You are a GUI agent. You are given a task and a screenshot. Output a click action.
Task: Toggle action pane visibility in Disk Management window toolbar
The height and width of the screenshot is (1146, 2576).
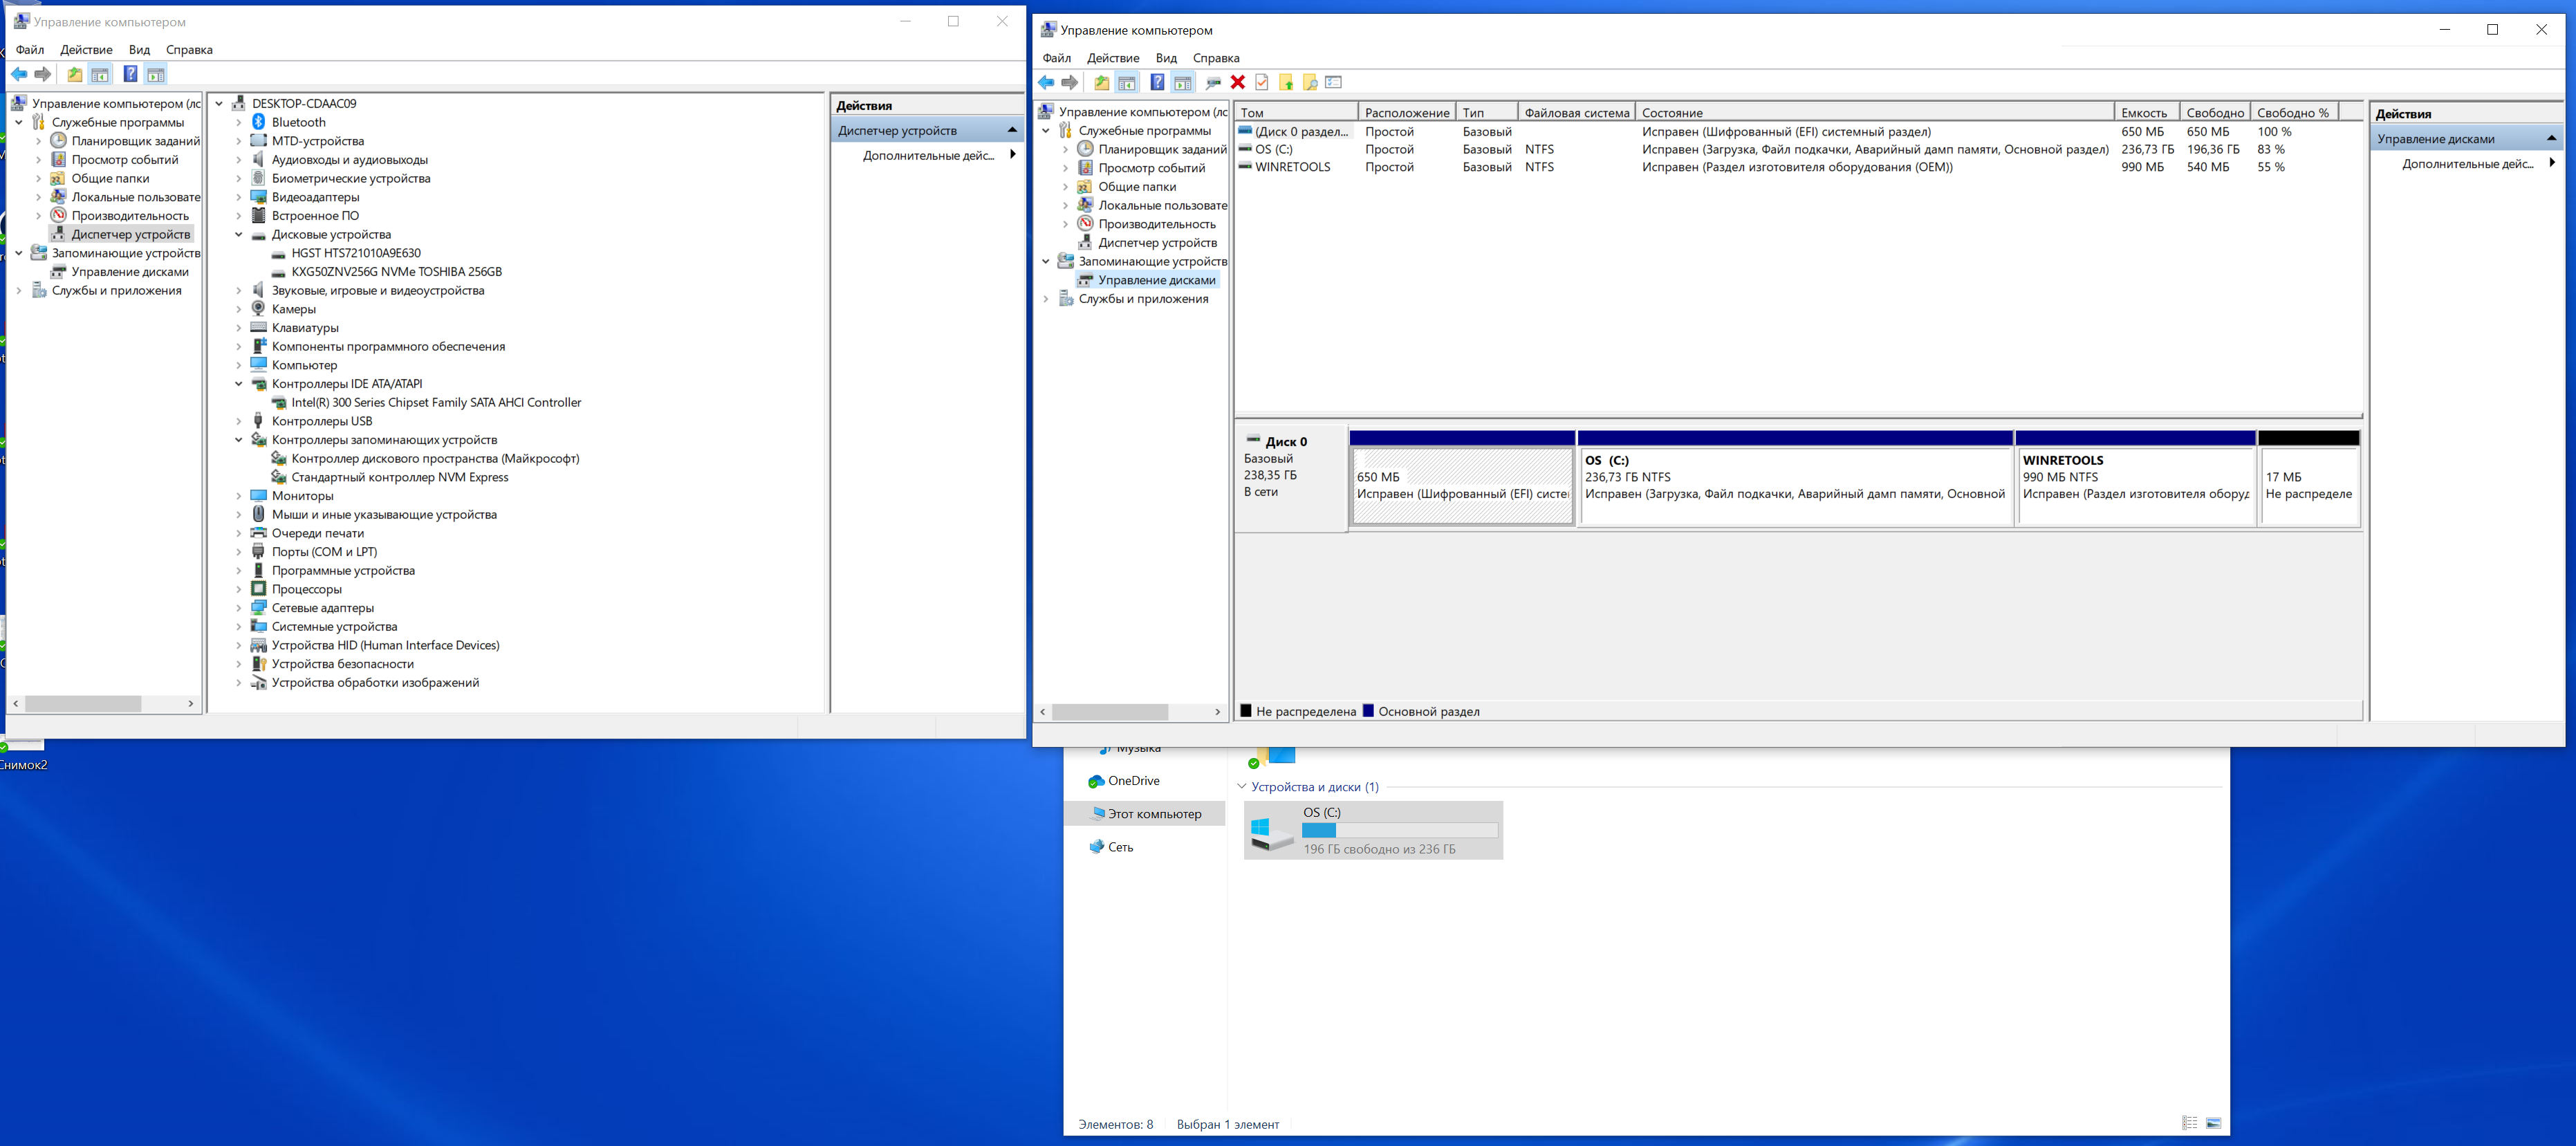pyautogui.click(x=1182, y=82)
